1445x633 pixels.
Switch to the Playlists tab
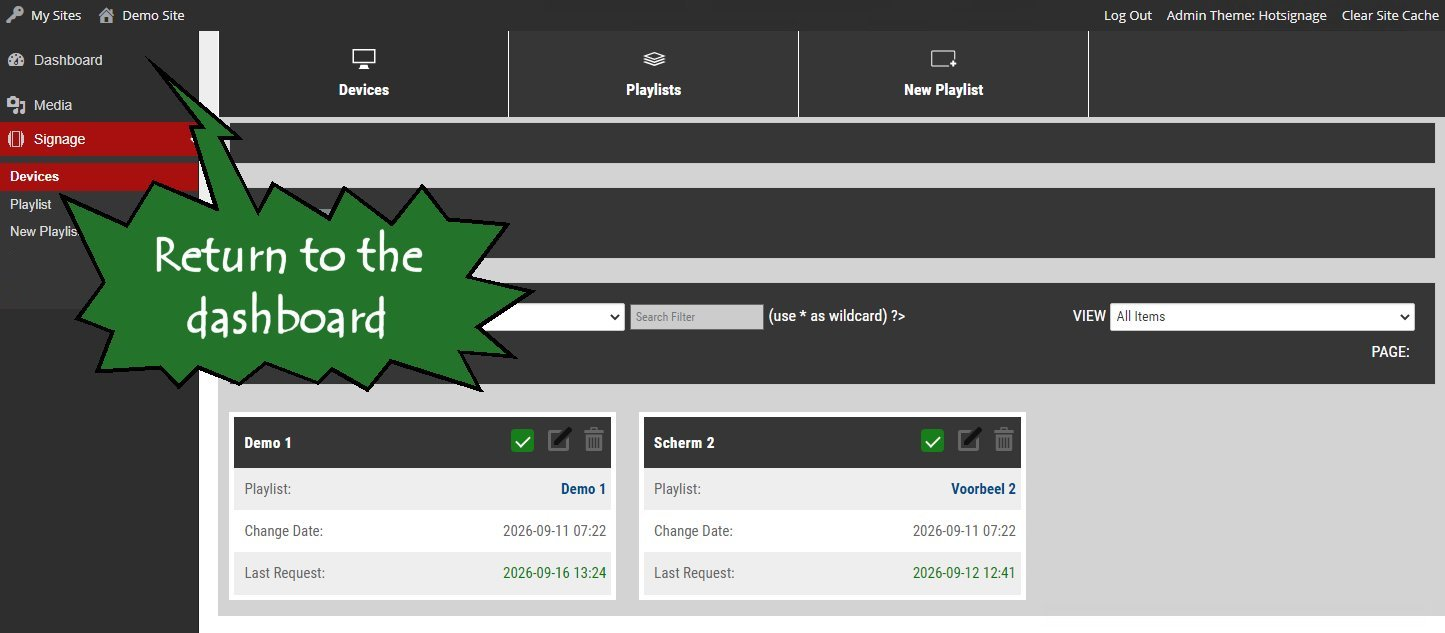coord(654,74)
